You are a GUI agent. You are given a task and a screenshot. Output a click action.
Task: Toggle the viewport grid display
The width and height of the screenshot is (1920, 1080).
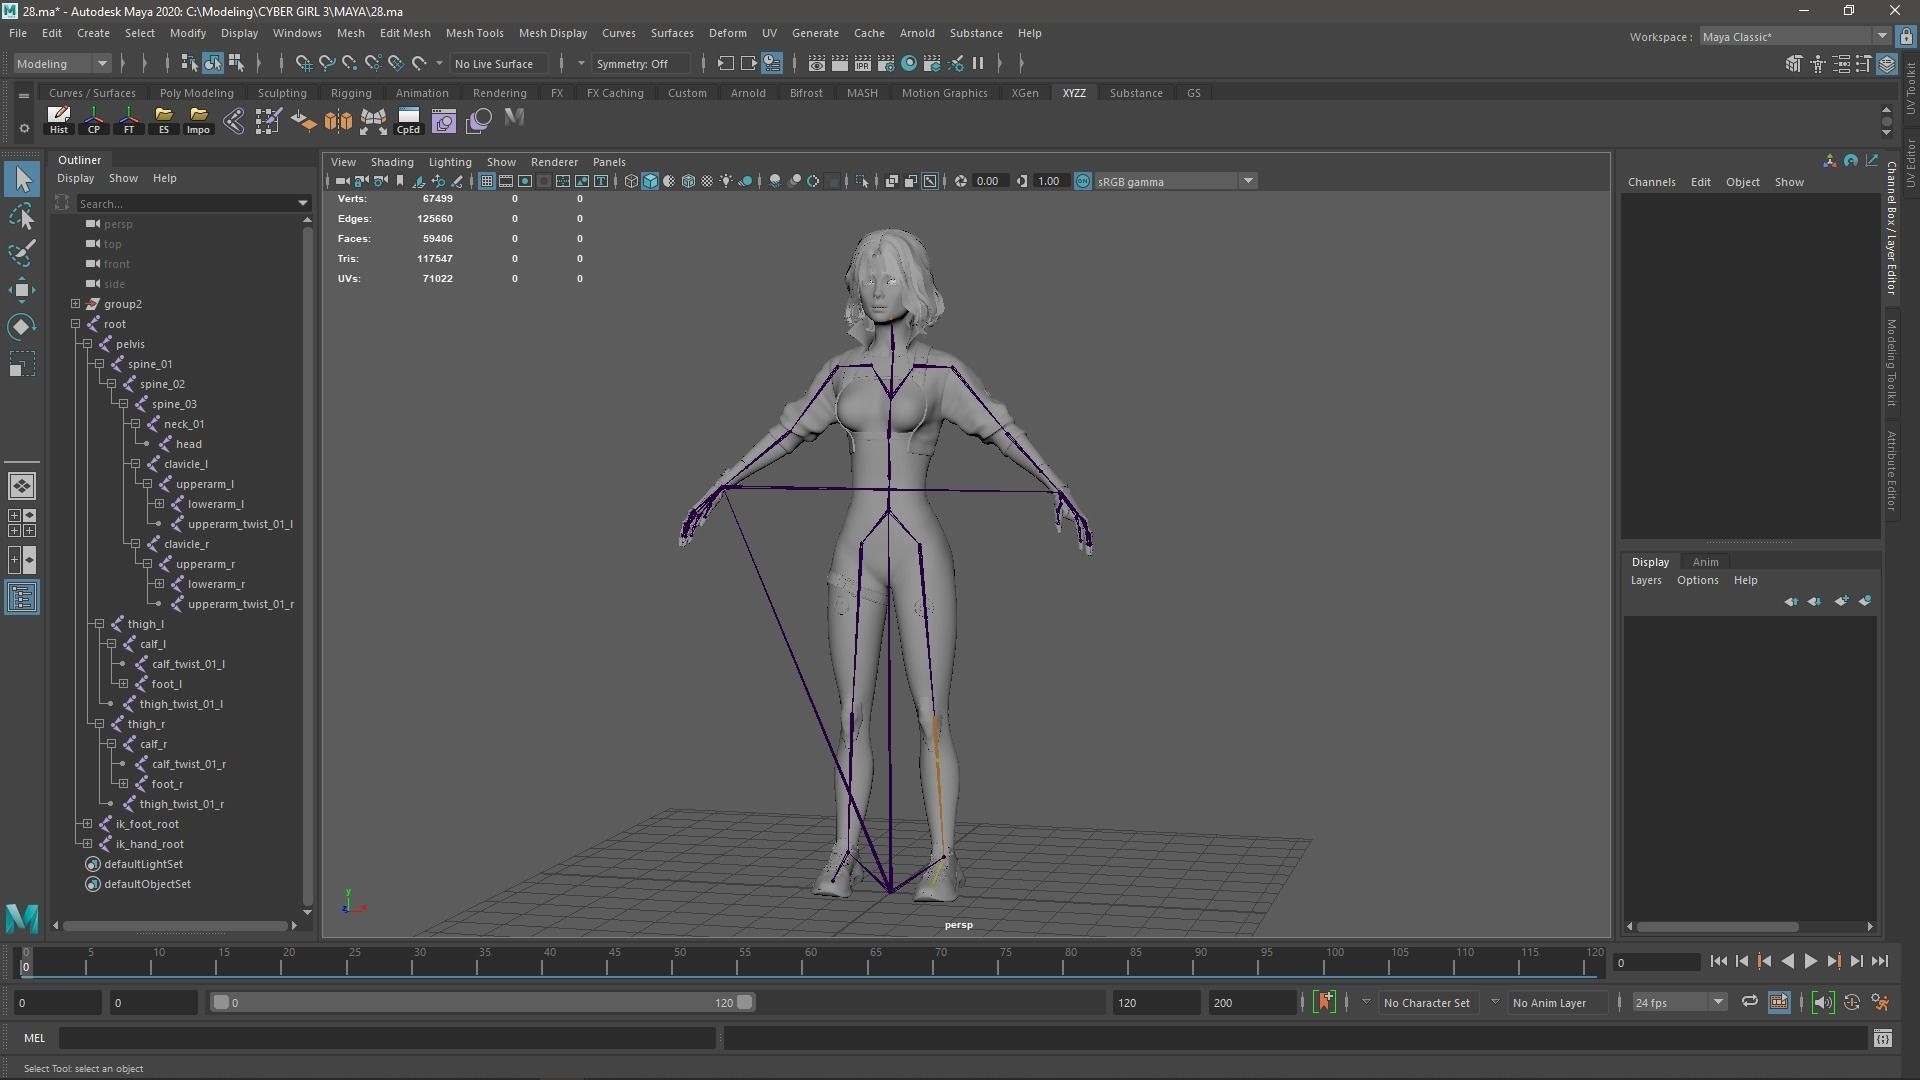486,181
